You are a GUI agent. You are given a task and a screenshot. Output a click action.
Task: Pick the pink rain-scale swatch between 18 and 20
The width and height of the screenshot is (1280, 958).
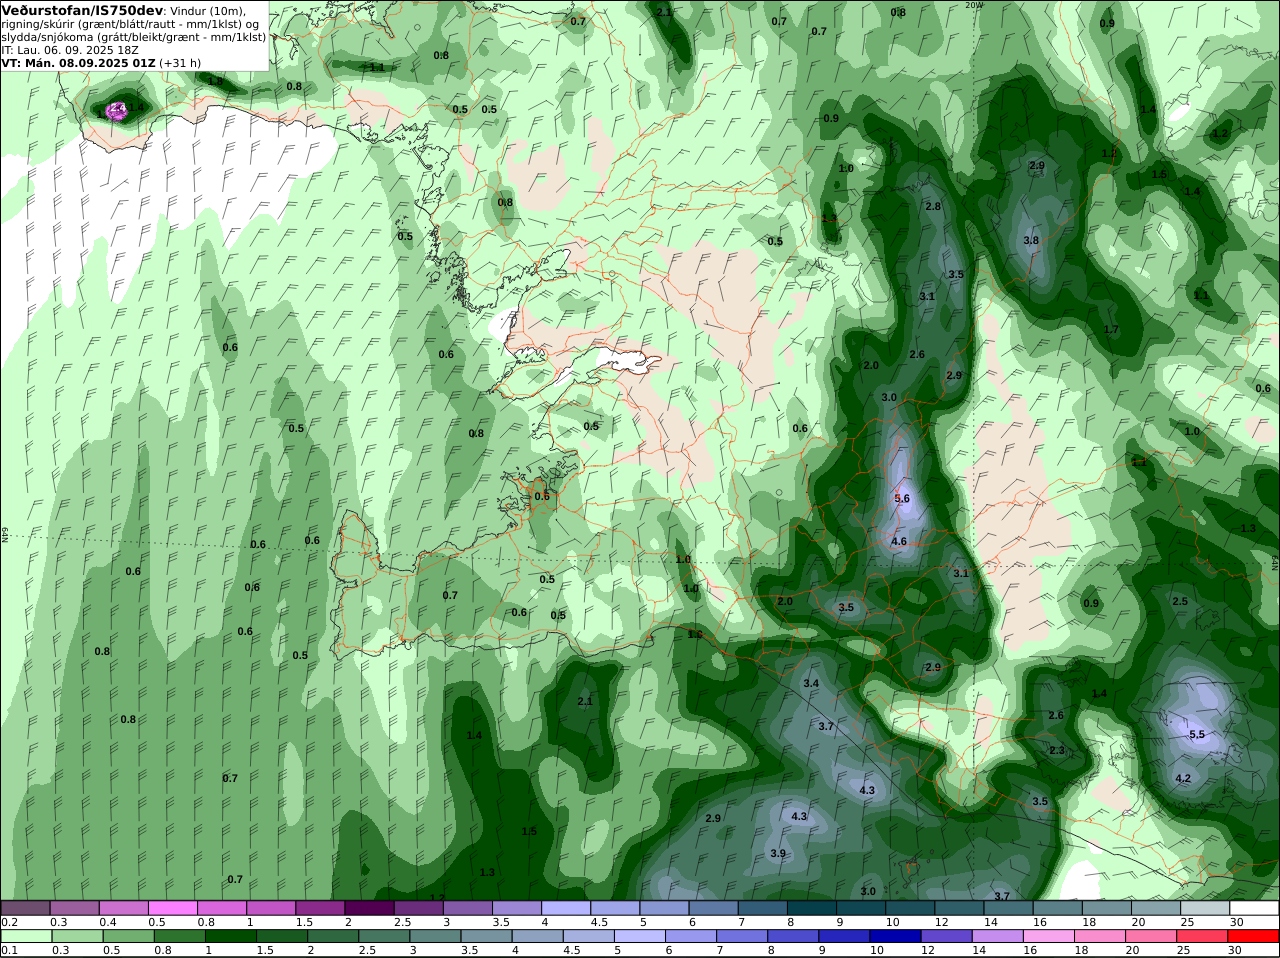(1101, 936)
